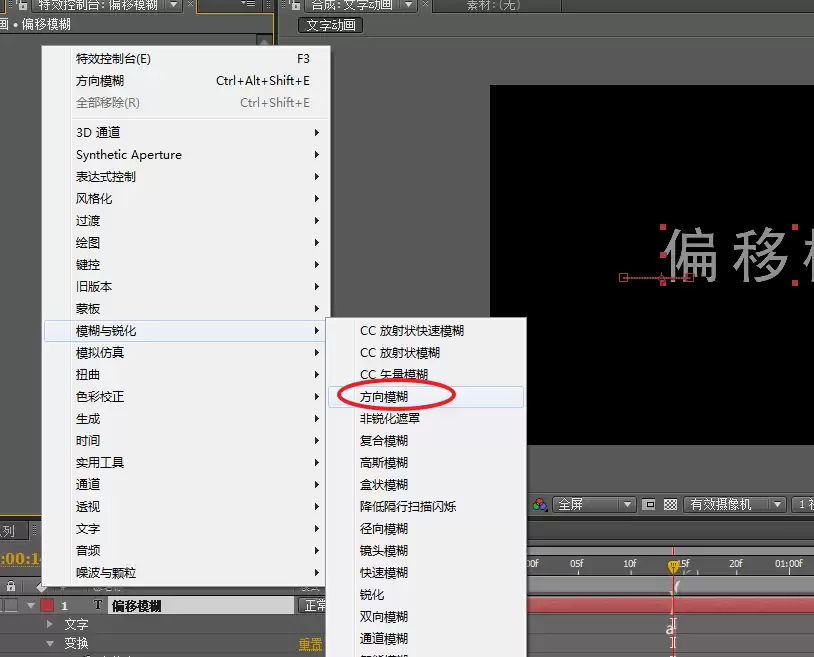814x657 pixels.
Task: Click the yellow current-time indicator on the timeline
Action: [x=673, y=566]
